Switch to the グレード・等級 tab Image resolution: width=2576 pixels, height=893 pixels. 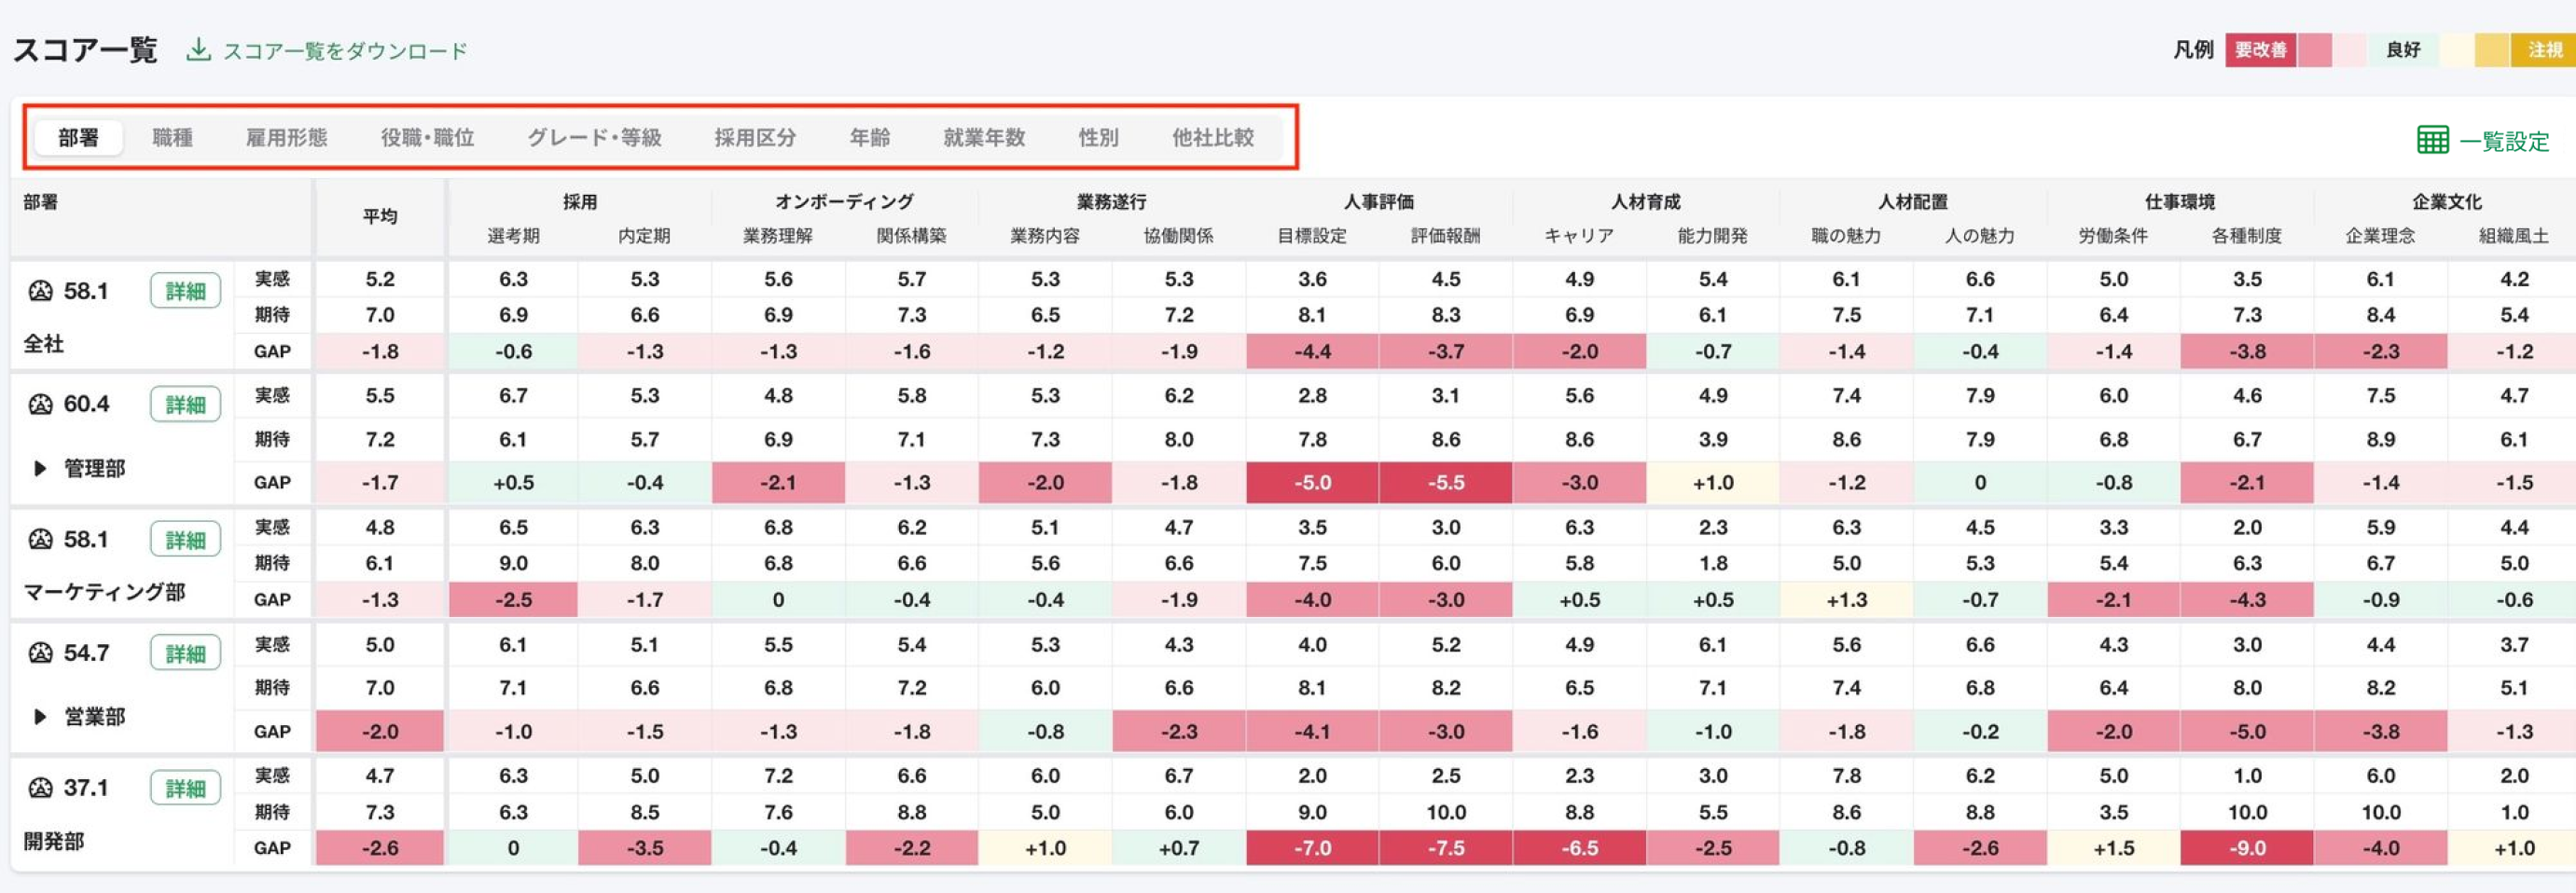point(594,138)
